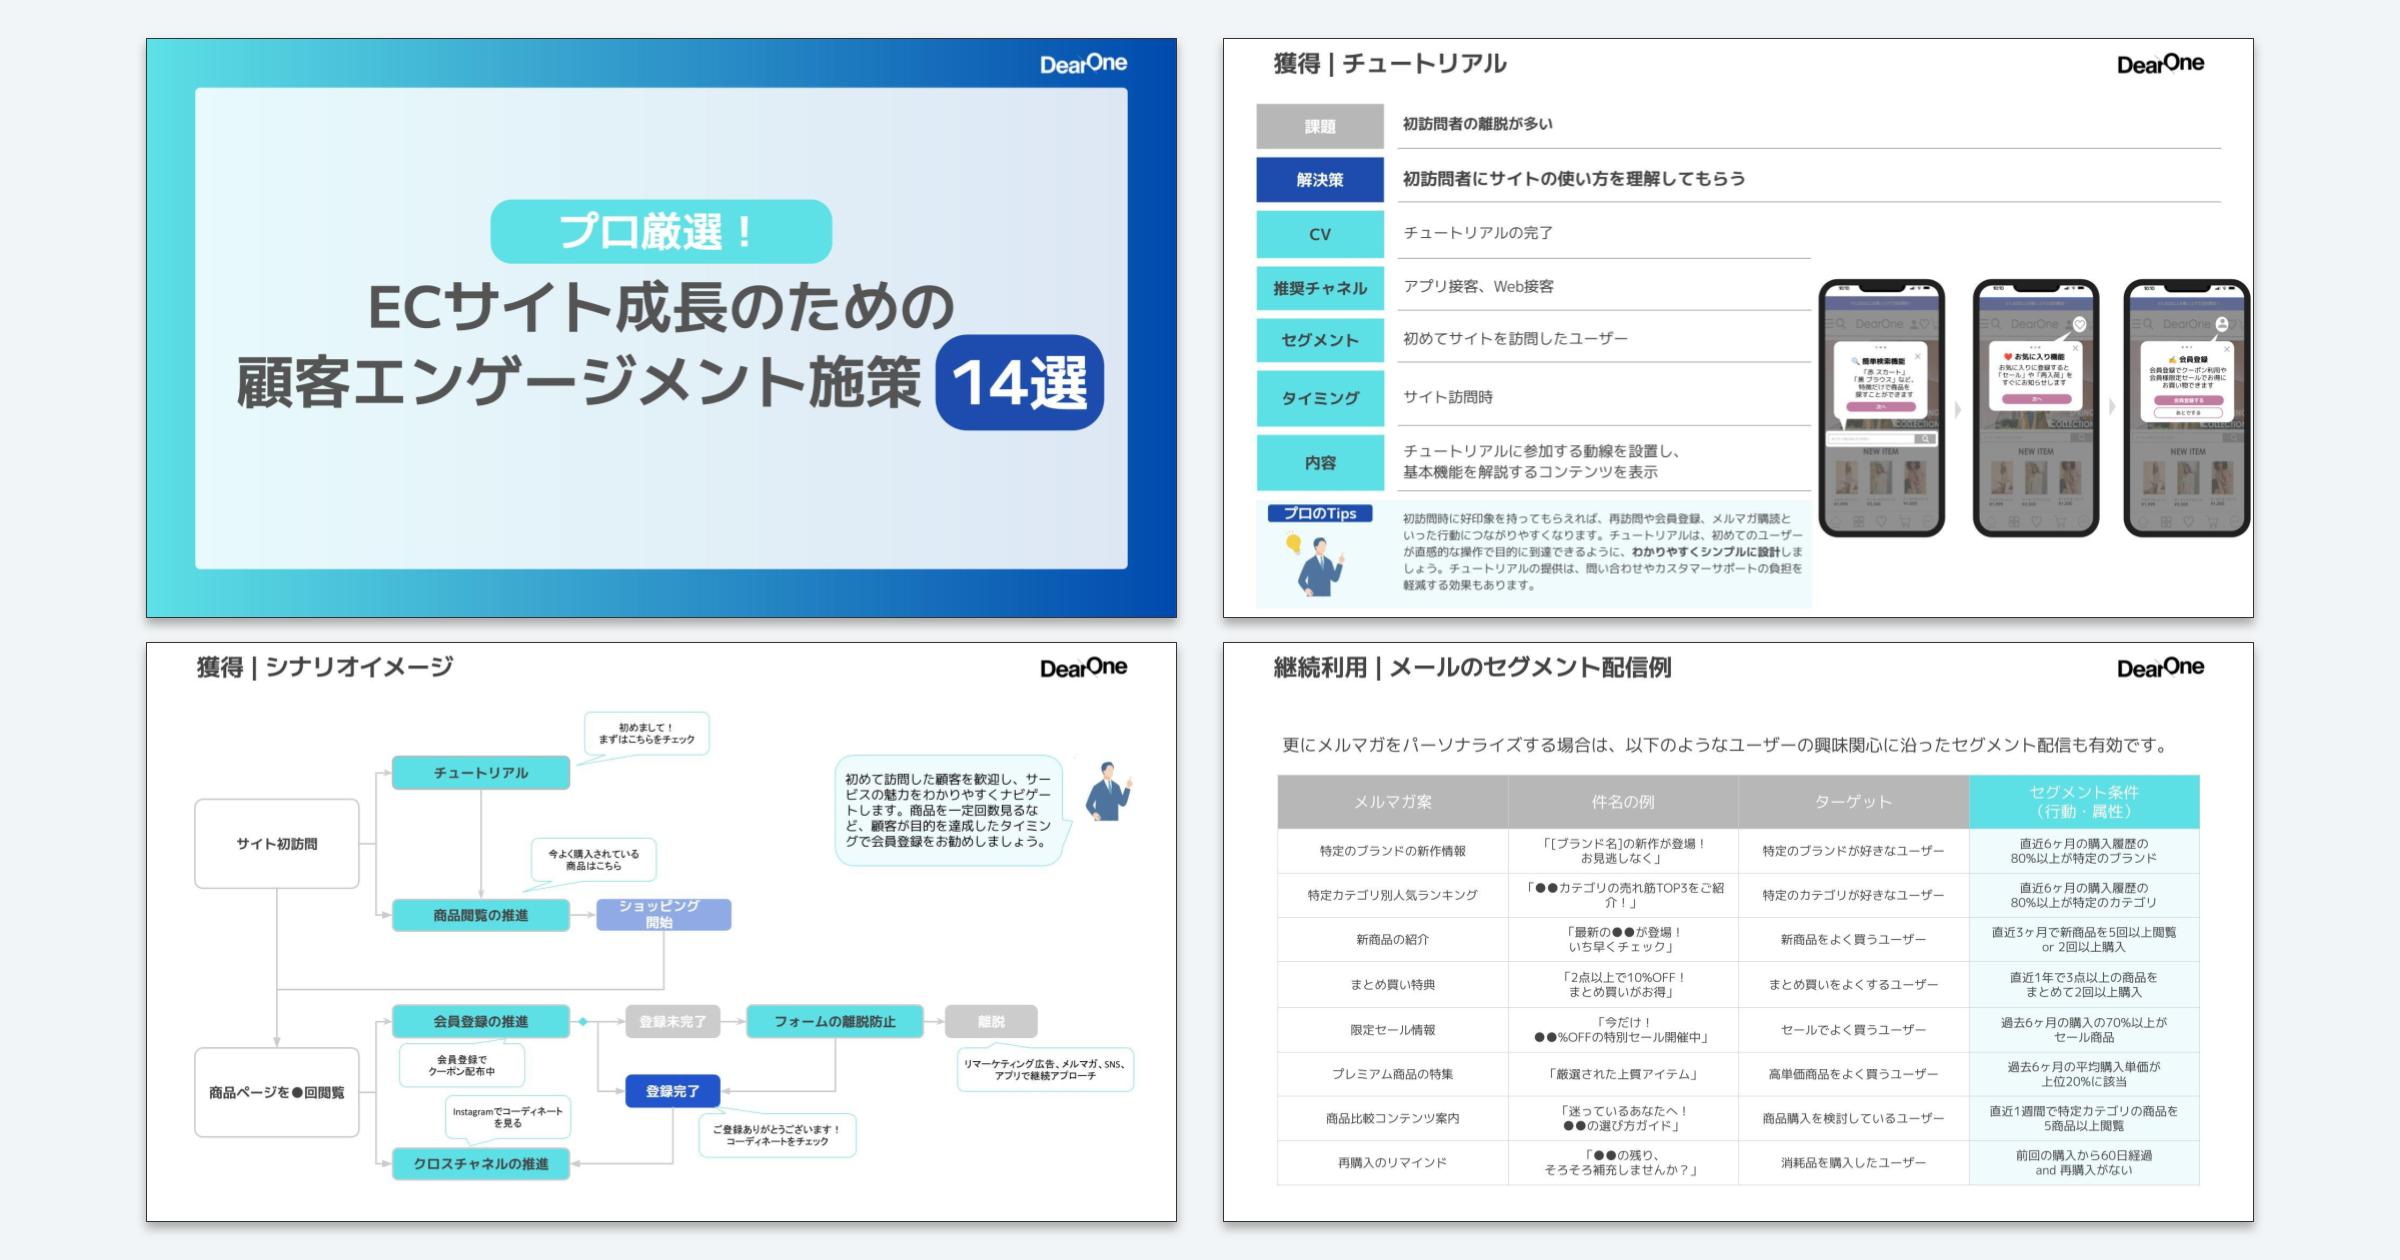Click the セグメント条件 table header cell
Image resolution: width=2400 pixels, height=1260 pixels.
point(2083,802)
